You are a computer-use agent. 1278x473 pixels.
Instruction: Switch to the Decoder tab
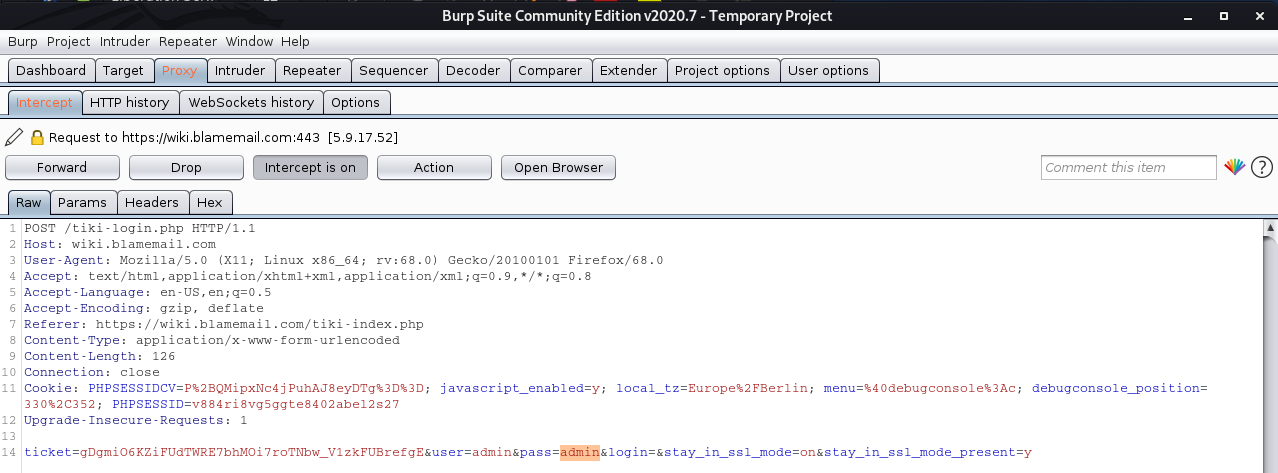(x=473, y=70)
